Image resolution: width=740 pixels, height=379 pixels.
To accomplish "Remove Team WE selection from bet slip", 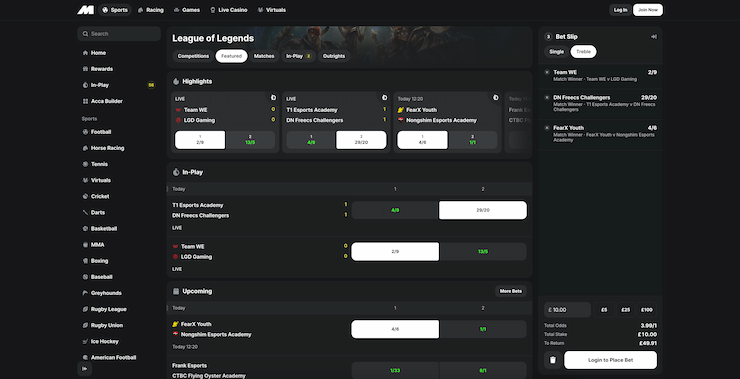I will click(x=547, y=72).
